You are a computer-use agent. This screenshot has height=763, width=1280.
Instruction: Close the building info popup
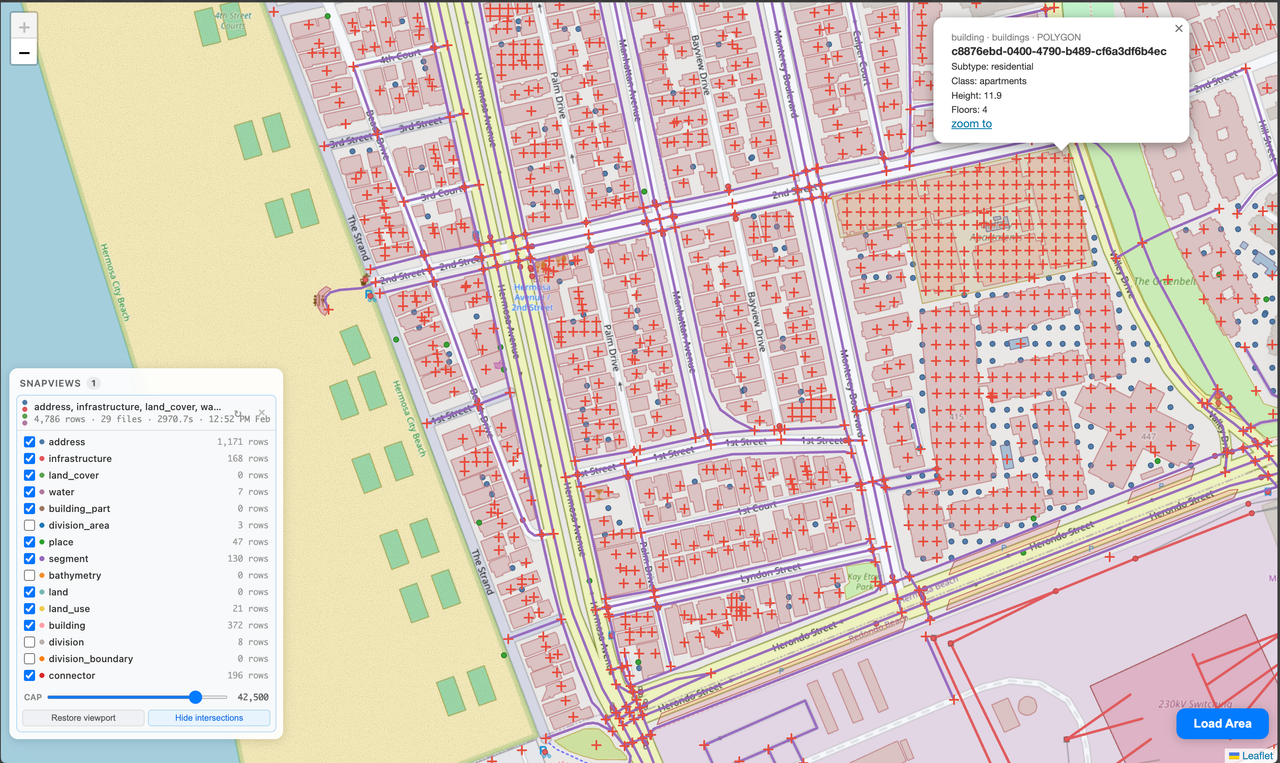click(x=1178, y=29)
